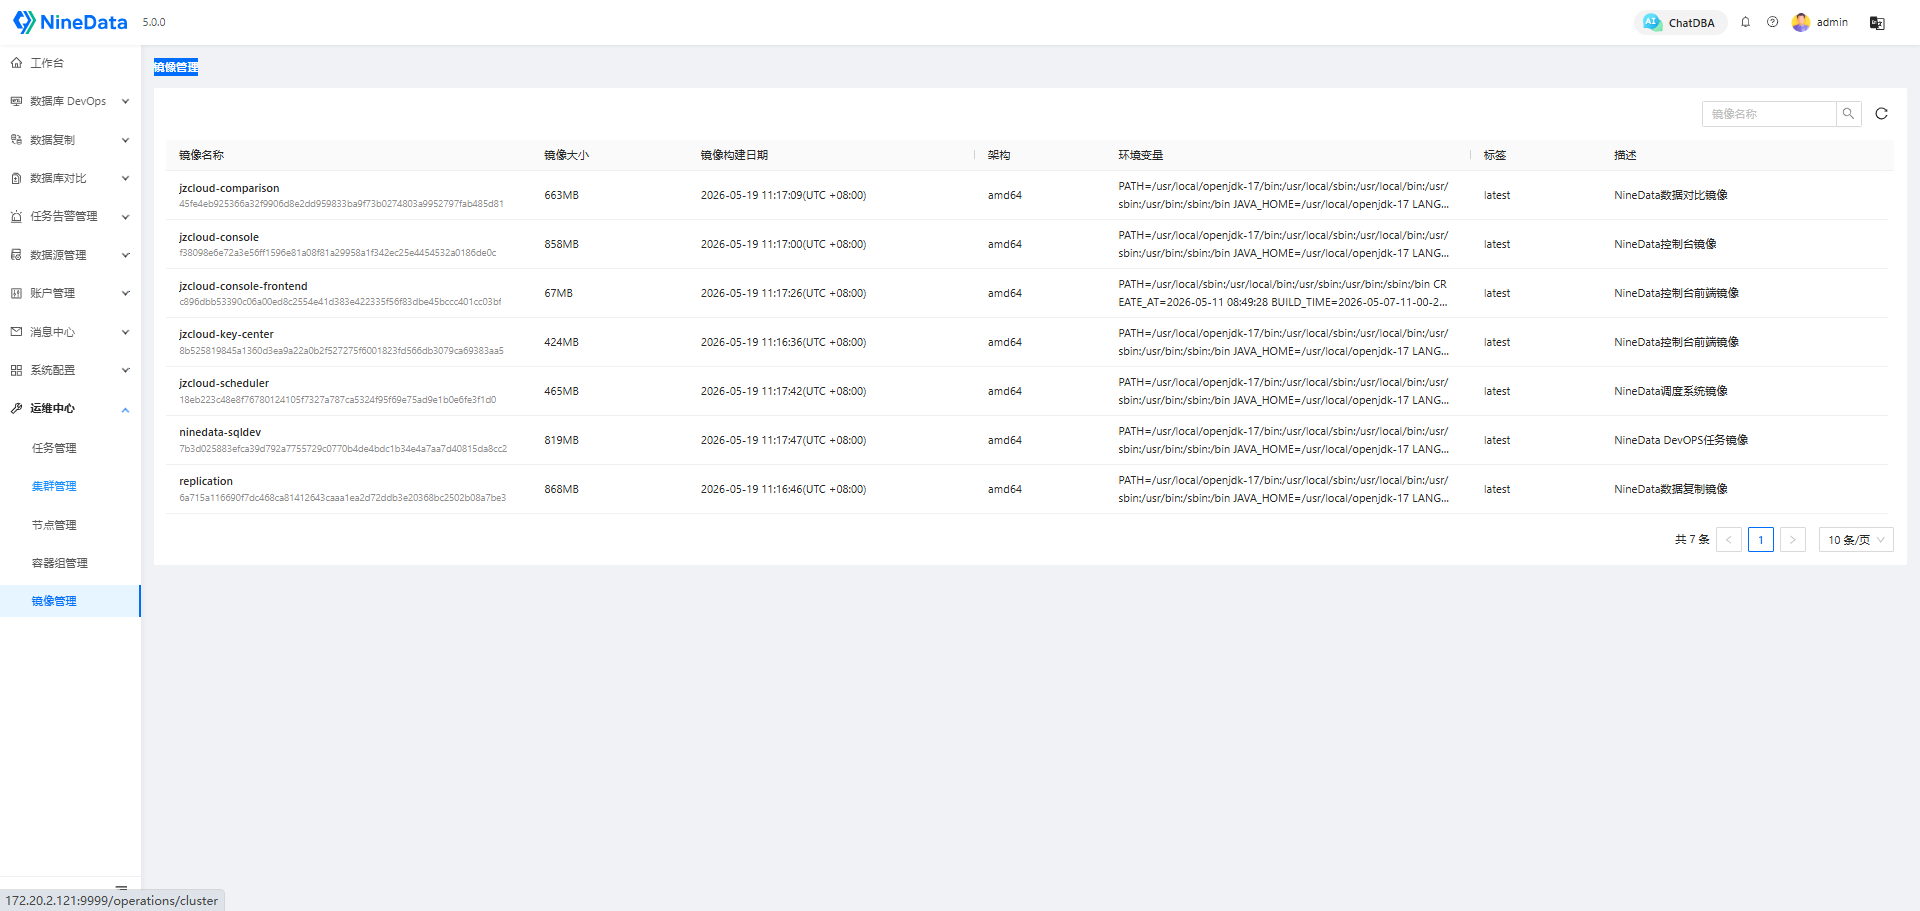Click the jzcloud-console image name
Screen dimensions: 1920x911
point(219,237)
